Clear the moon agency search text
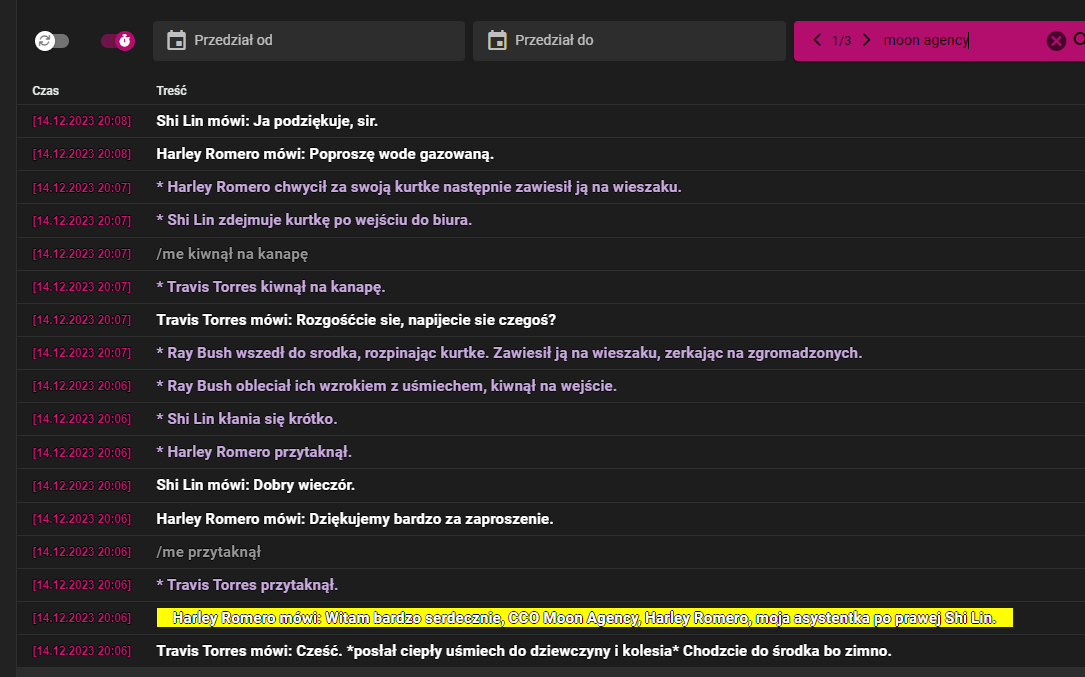 [1056, 41]
